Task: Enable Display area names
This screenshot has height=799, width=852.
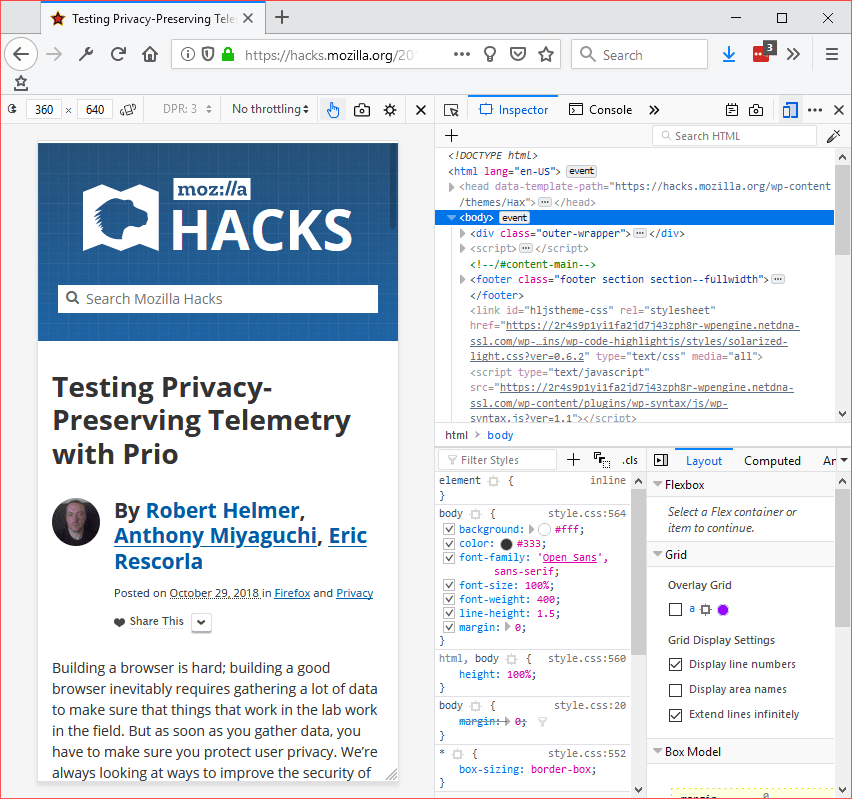Action: (x=675, y=688)
